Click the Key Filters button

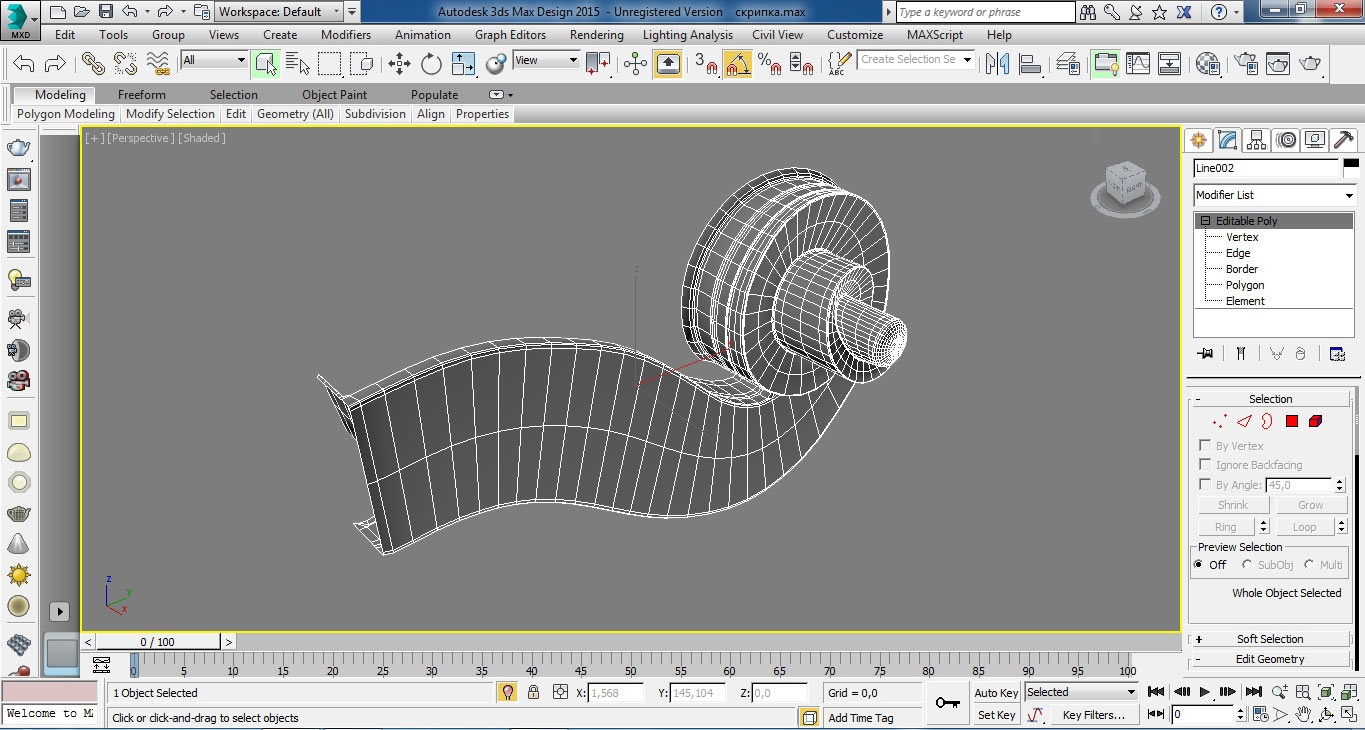[1093, 715]
